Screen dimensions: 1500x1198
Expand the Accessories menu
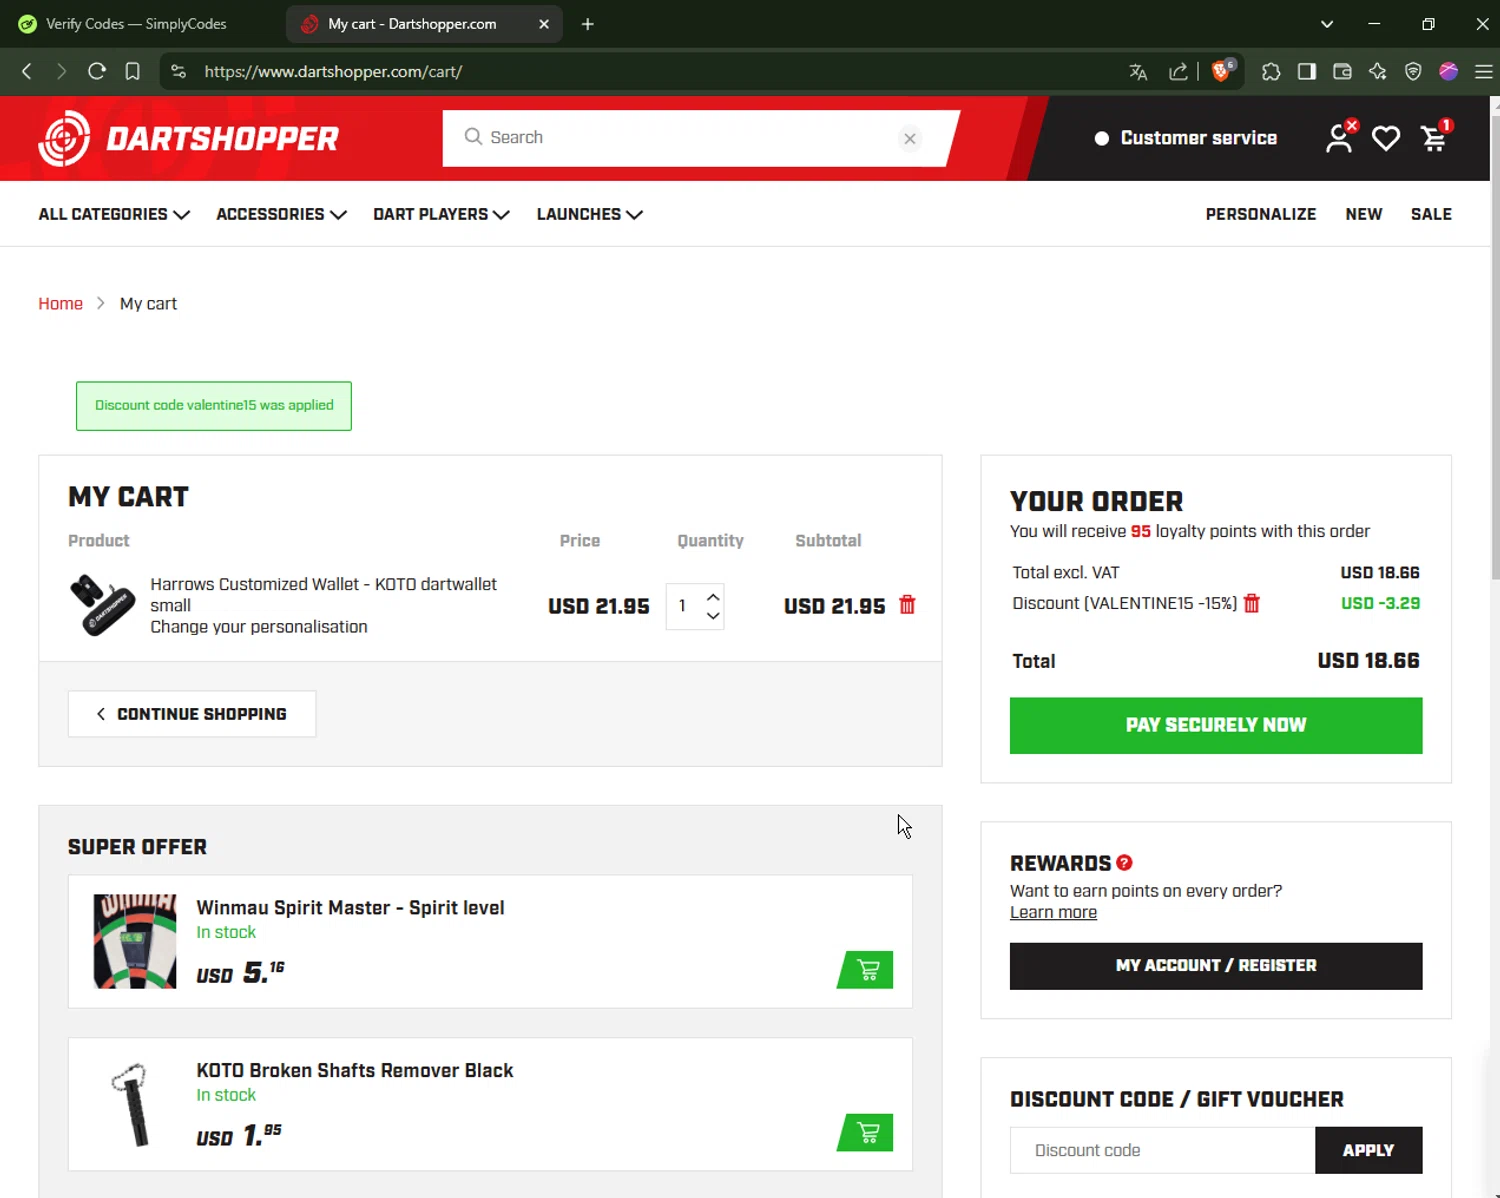tap(281, 214)
